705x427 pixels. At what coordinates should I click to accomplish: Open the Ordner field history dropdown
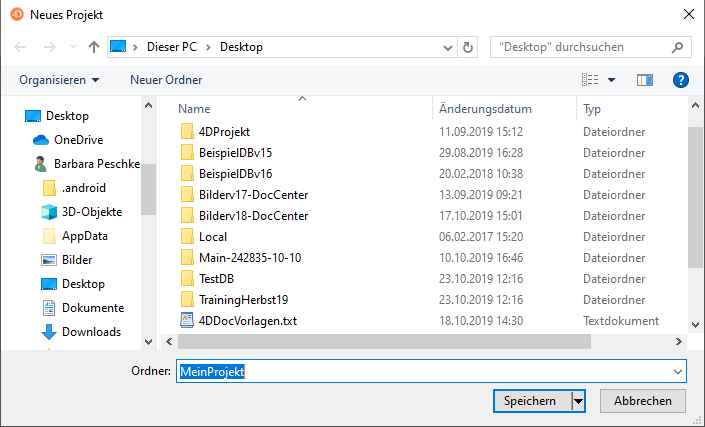click(679, 371)
